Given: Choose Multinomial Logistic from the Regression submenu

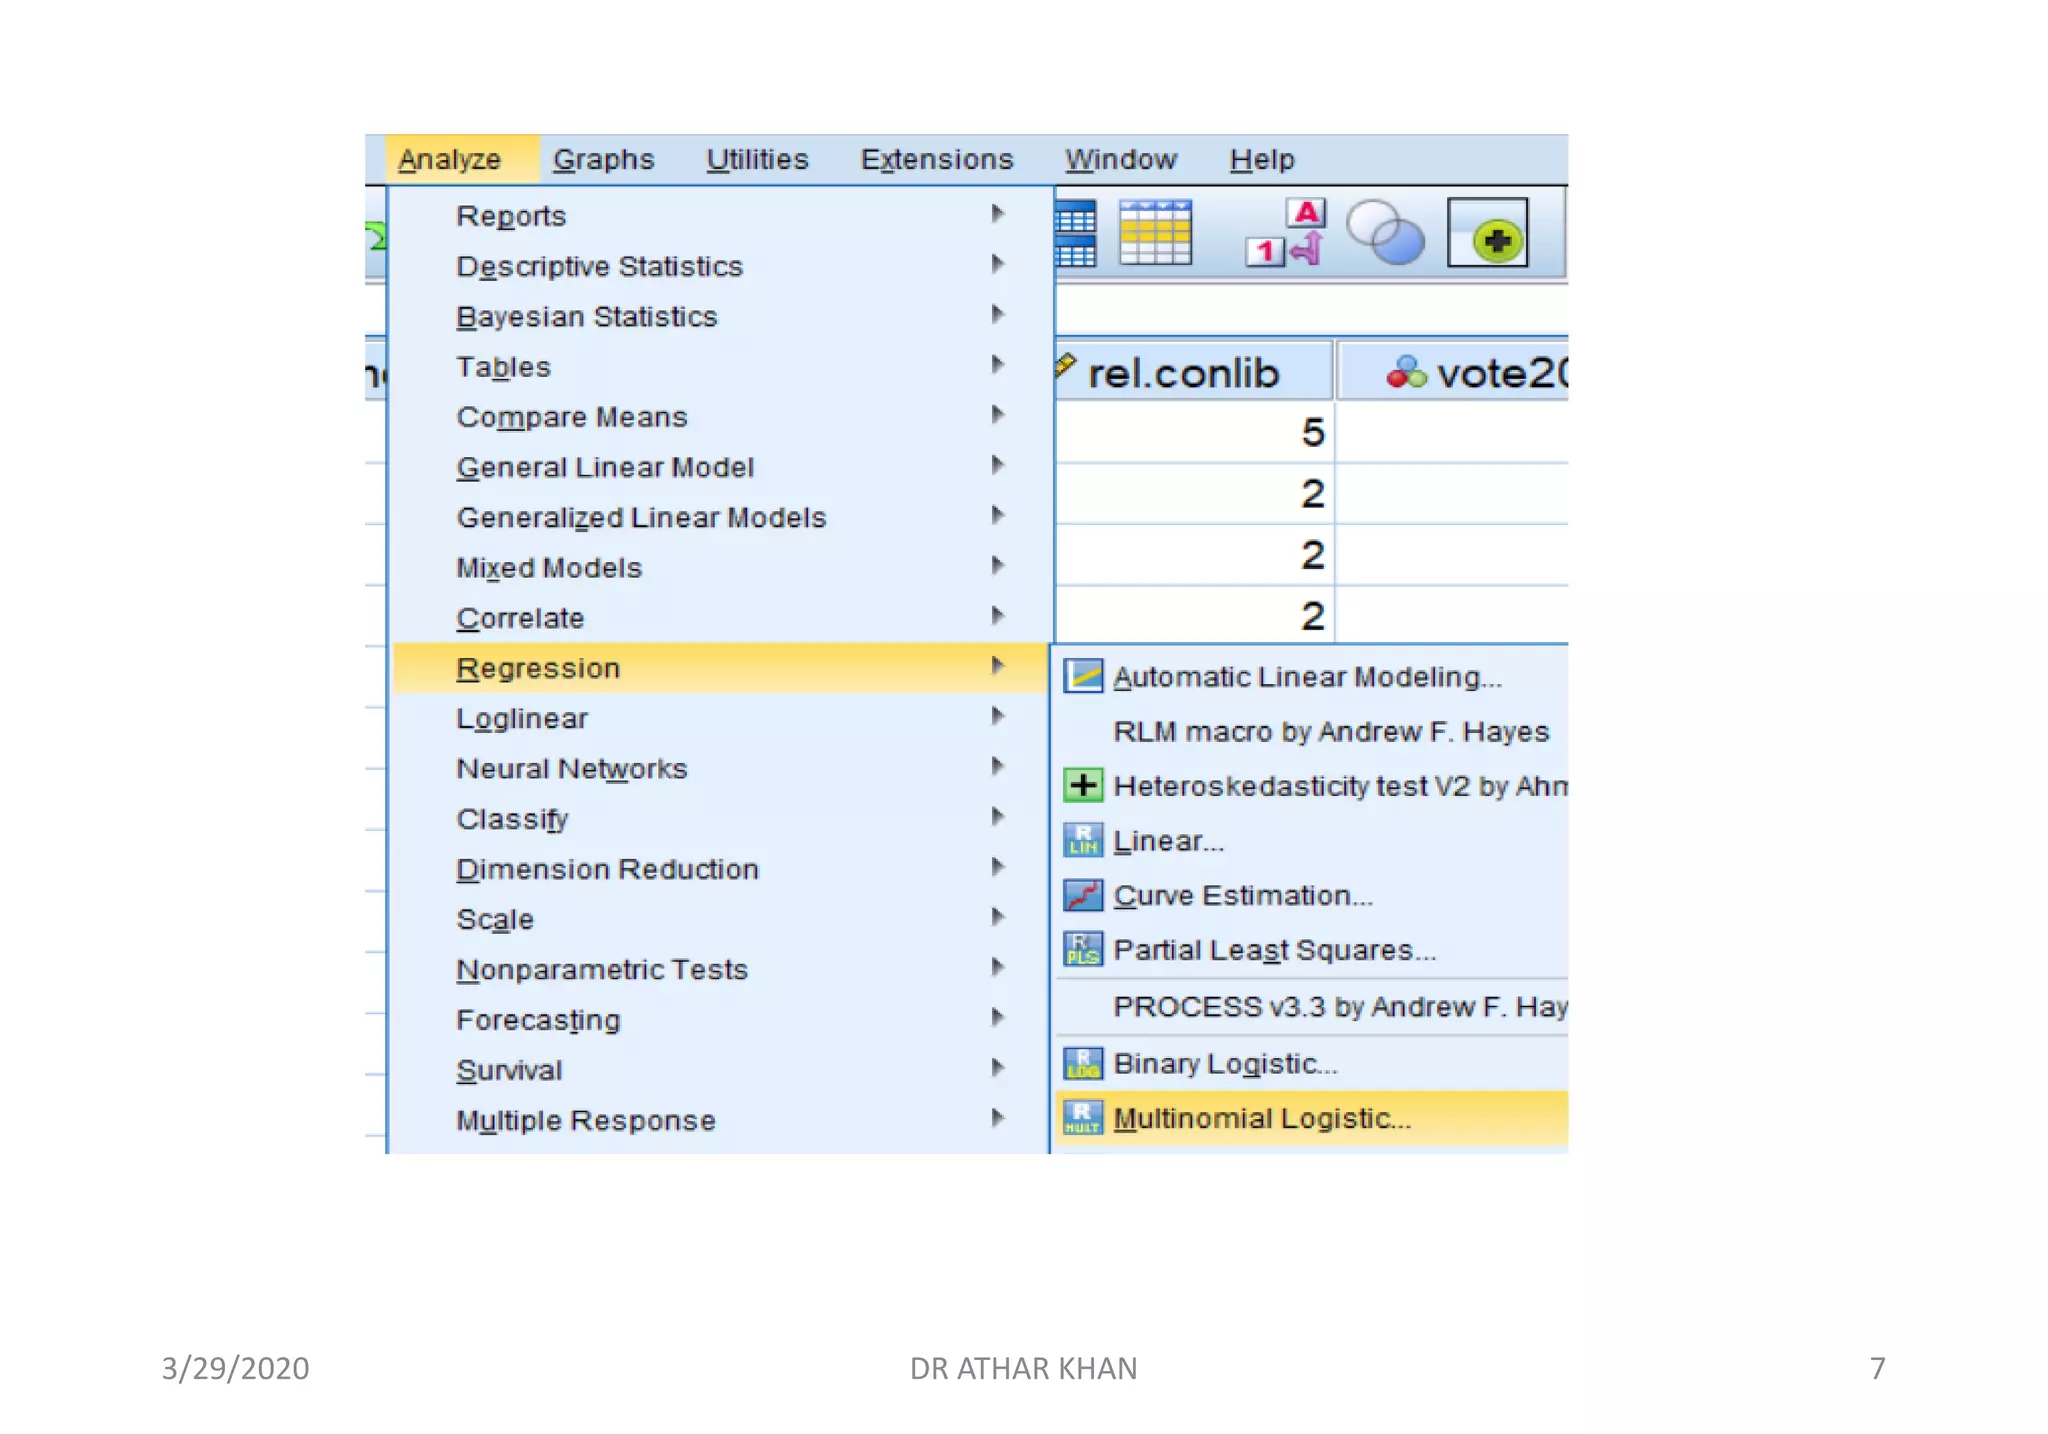Looking at the screenshot, I should pos(1262,1118).
